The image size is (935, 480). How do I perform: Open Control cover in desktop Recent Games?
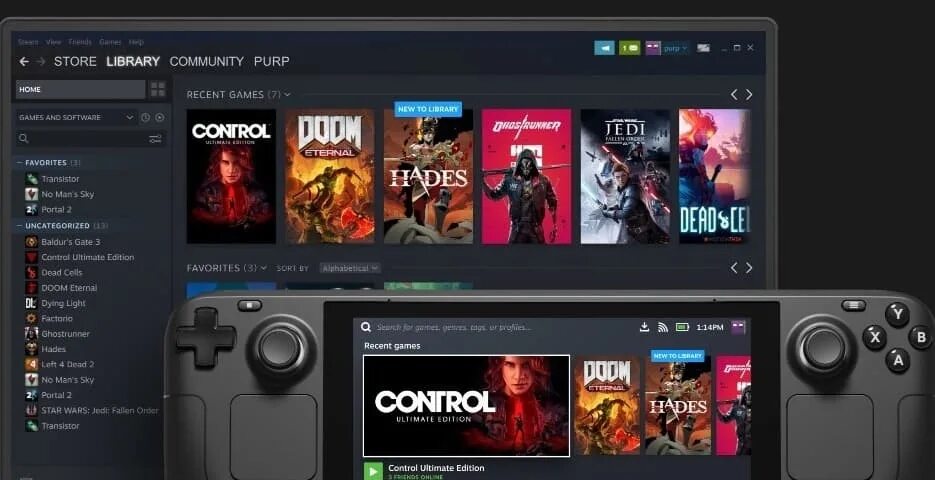tap(231, 176)
